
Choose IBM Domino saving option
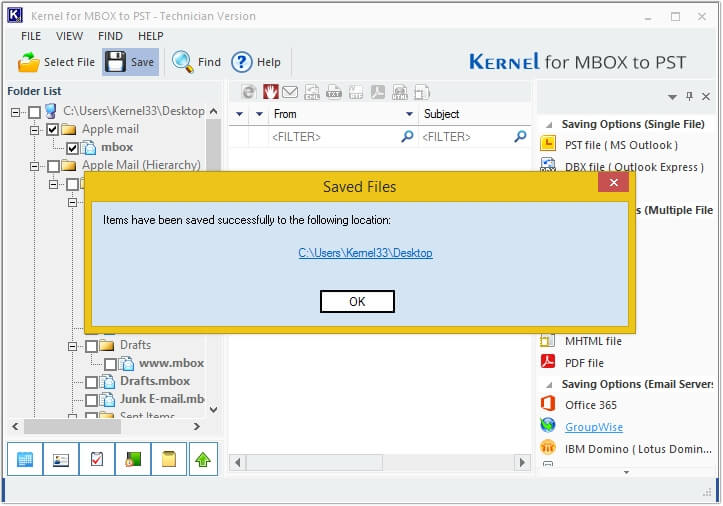(x=638, y=449)
